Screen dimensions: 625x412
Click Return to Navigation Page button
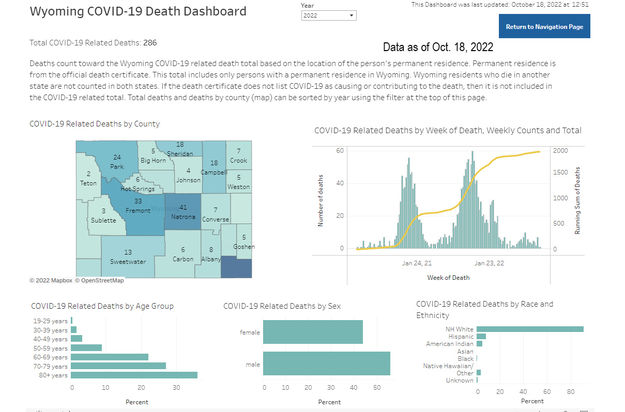click(x=544, y=26)
